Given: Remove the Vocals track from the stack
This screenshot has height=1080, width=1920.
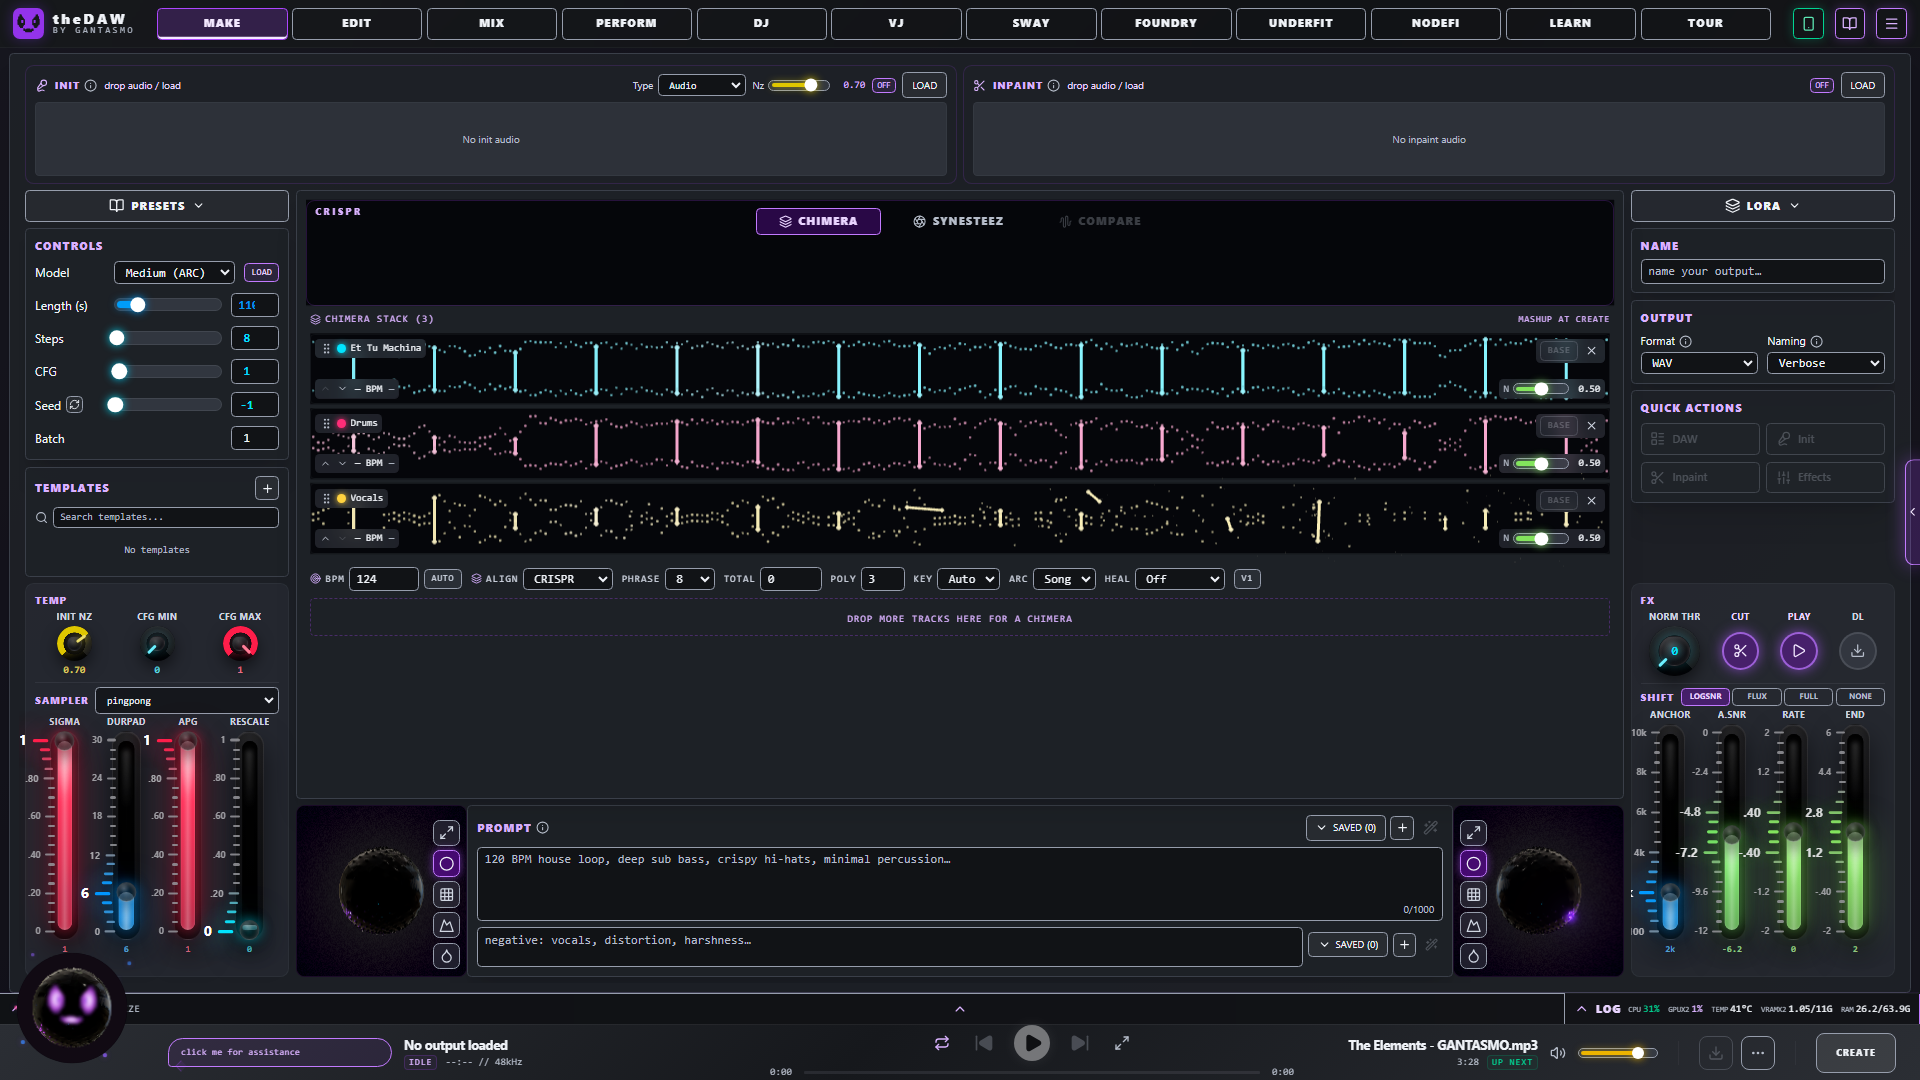Looking at the screenshot, I should point(1591,500).
